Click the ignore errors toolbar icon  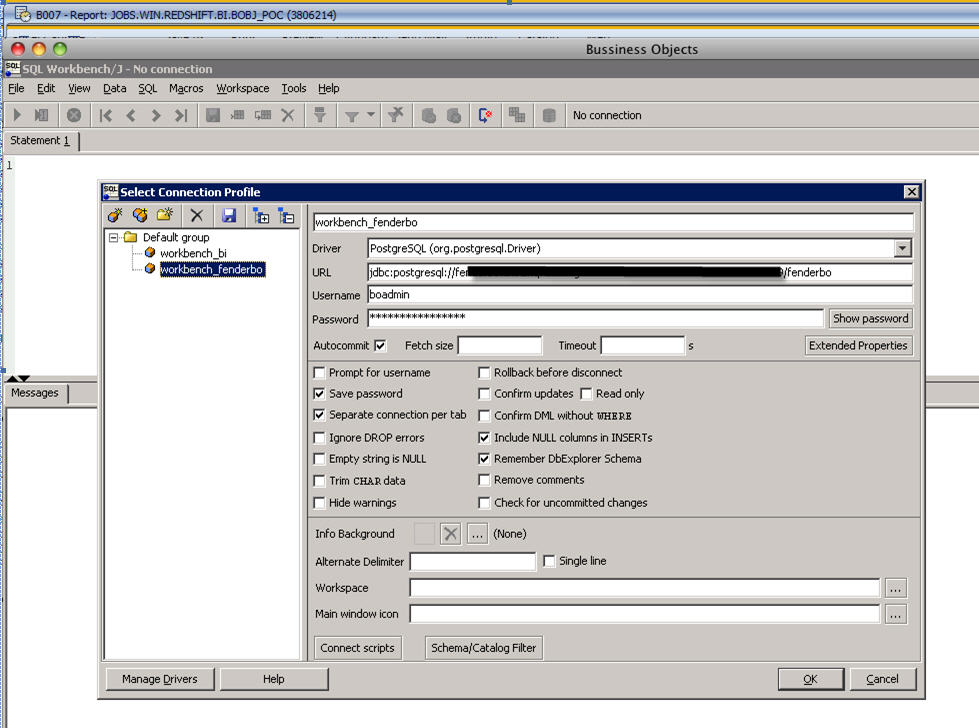(x=485, y=115)
